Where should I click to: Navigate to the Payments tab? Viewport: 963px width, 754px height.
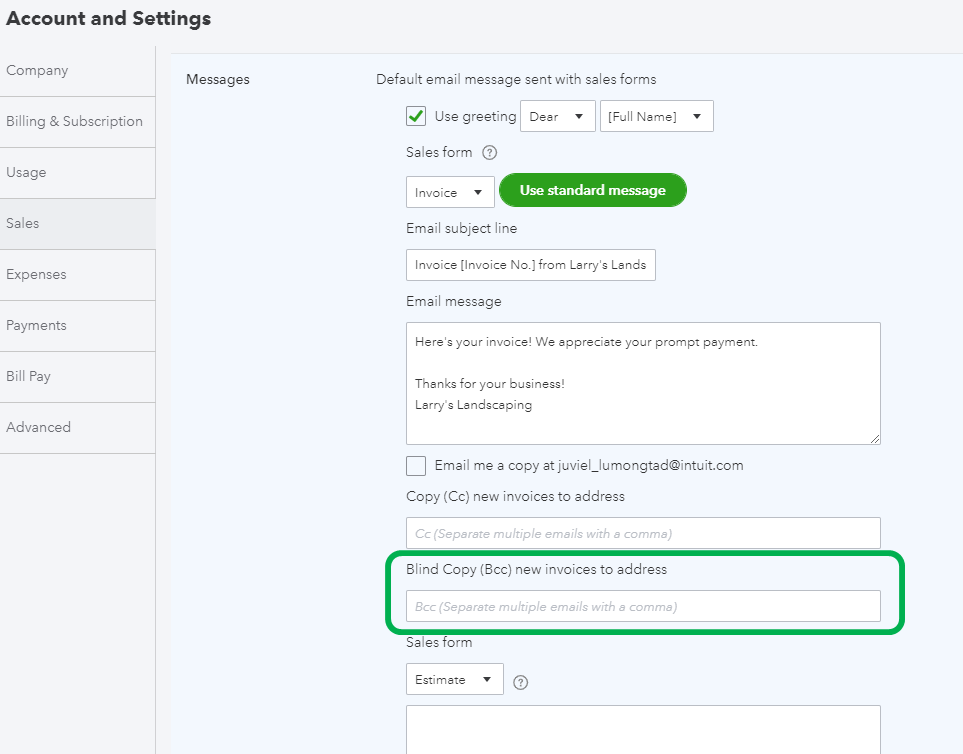click(77, 326)
